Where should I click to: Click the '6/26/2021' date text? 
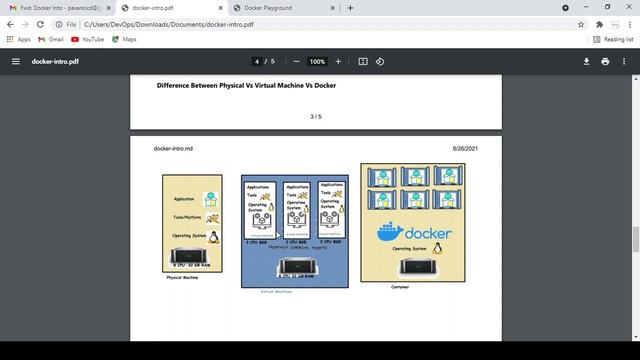465,149
